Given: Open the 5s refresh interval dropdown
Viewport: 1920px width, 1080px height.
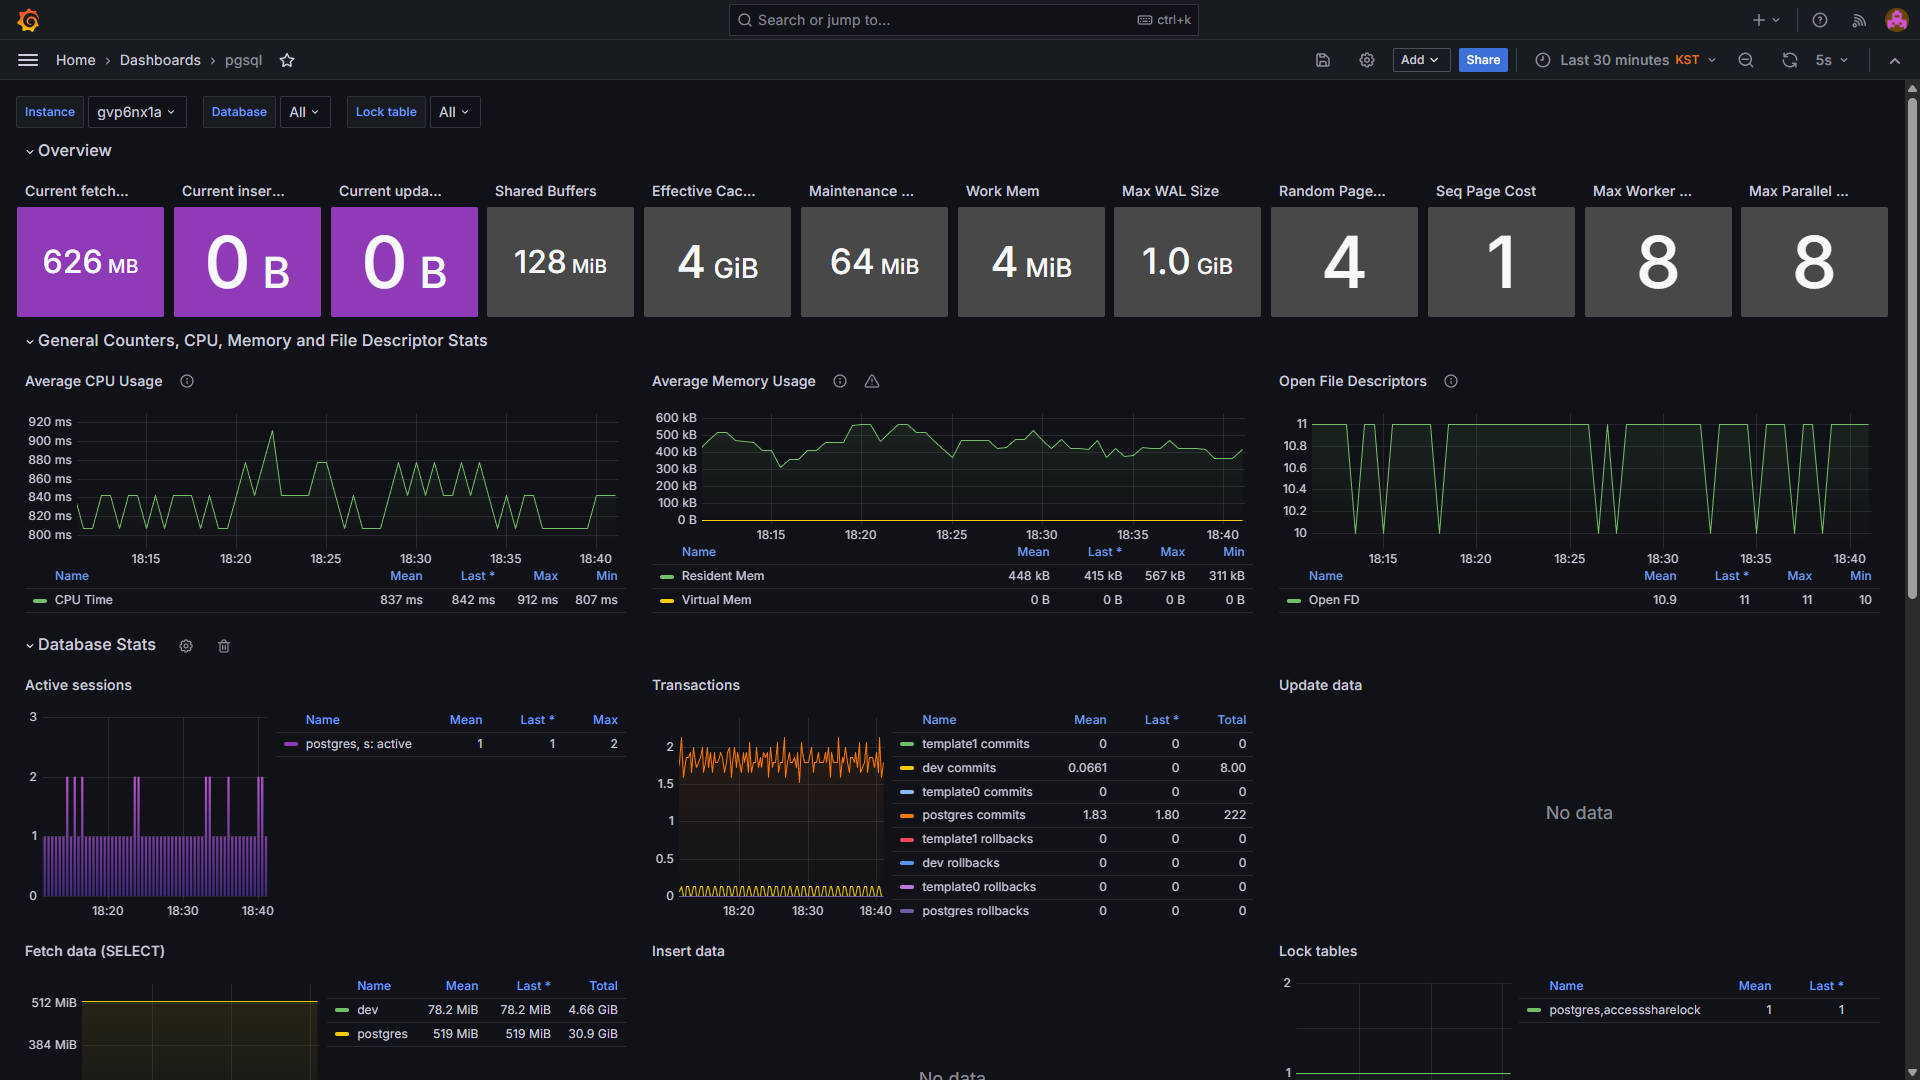Looking at the screenshot, I should (x=1831, y=60).
